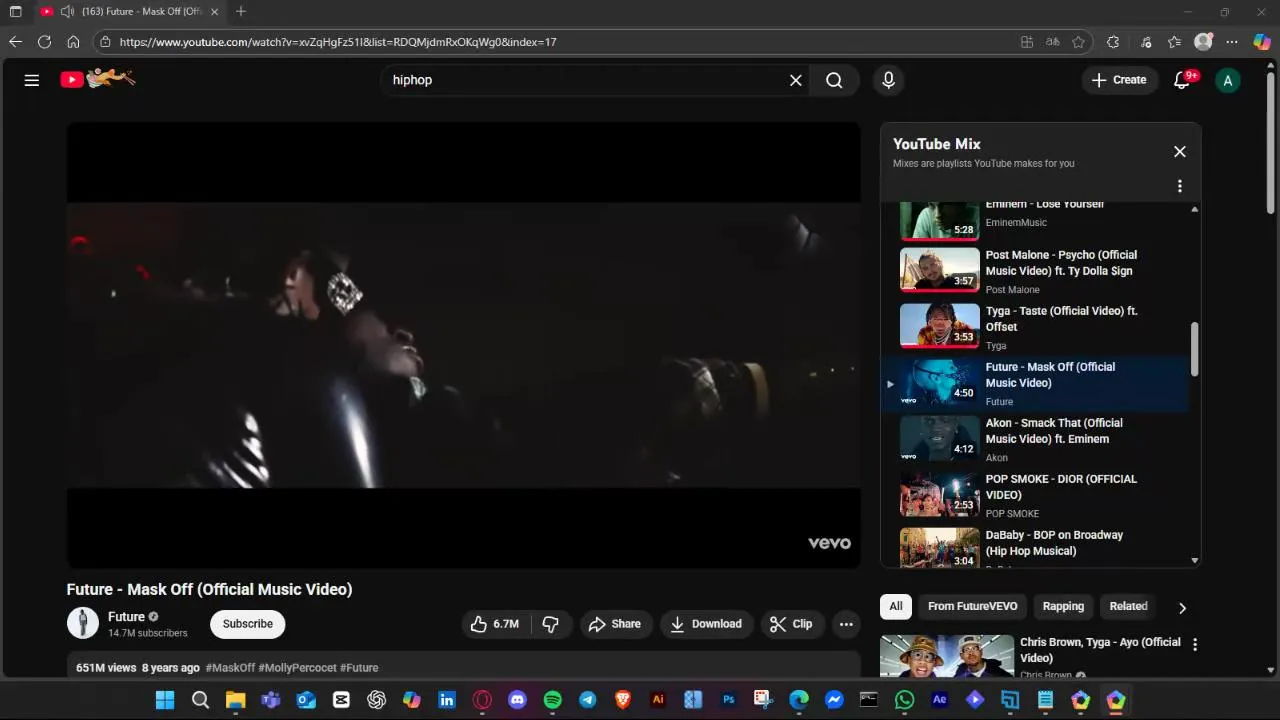This screenshot has width=1280, height=720.
Task: Run search with the magnifier button
Action: tap(834, 80)
